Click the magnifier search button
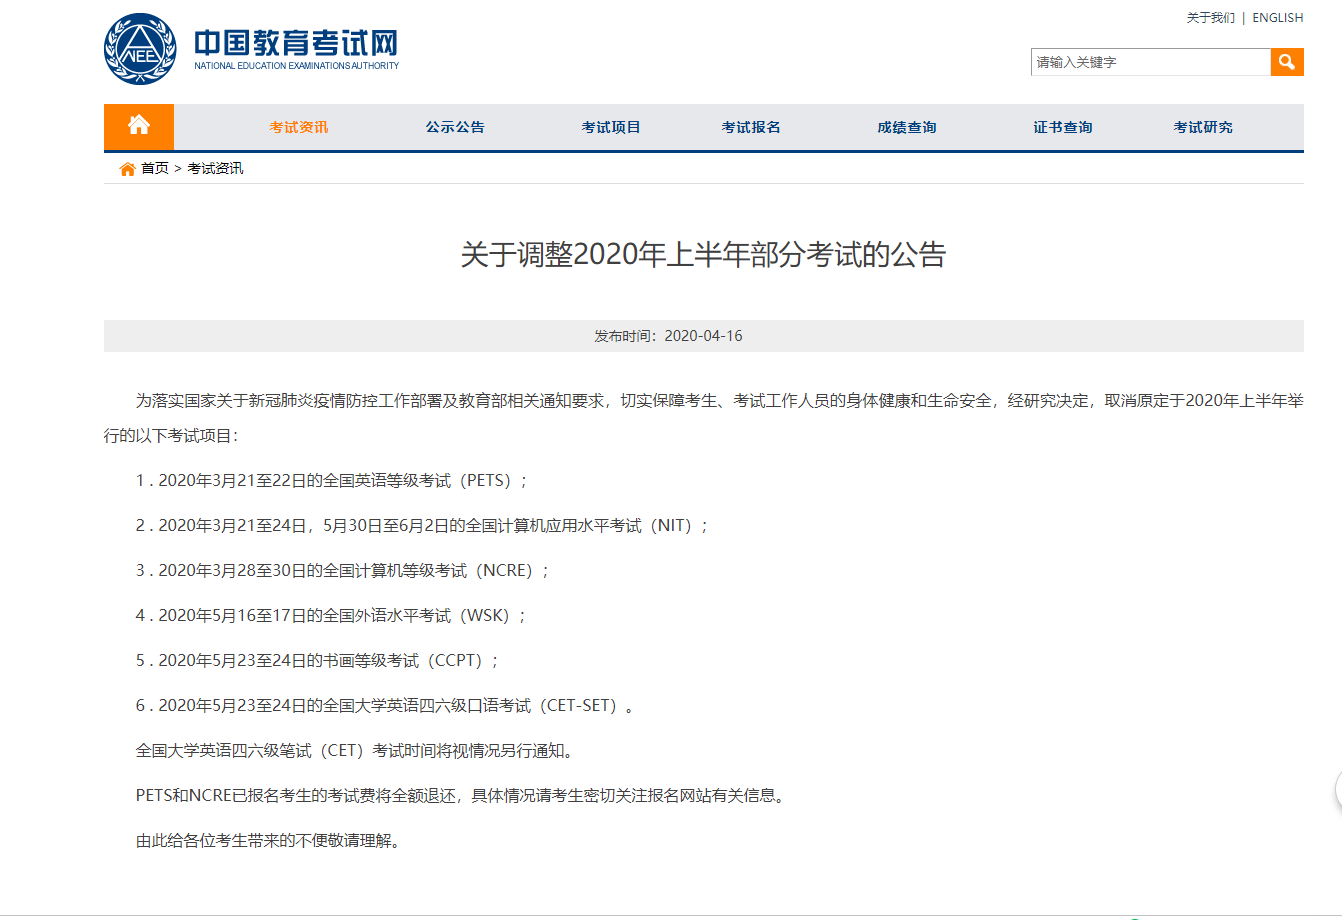 pyautogui.click(x=1287, y=62)
